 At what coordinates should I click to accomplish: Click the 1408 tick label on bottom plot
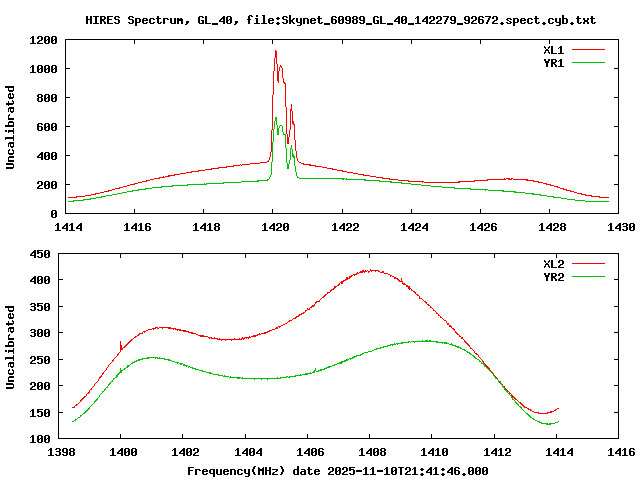point(371,453)
